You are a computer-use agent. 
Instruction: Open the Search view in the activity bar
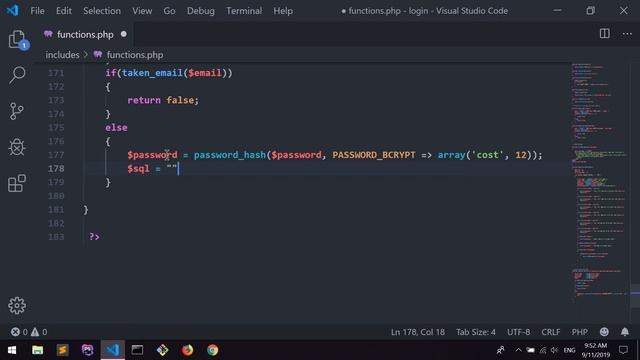pos(17,75)
